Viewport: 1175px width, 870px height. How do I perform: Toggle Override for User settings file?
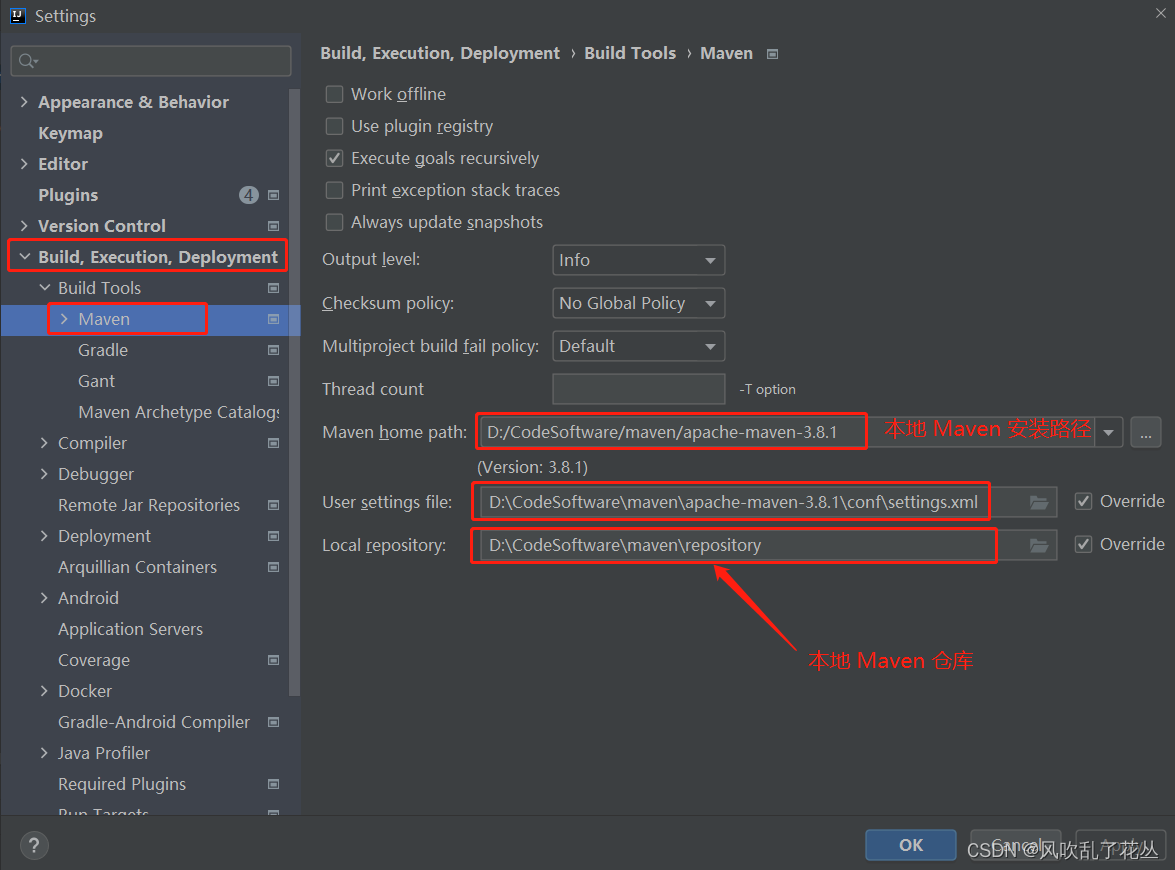(x=1084, y=501)
